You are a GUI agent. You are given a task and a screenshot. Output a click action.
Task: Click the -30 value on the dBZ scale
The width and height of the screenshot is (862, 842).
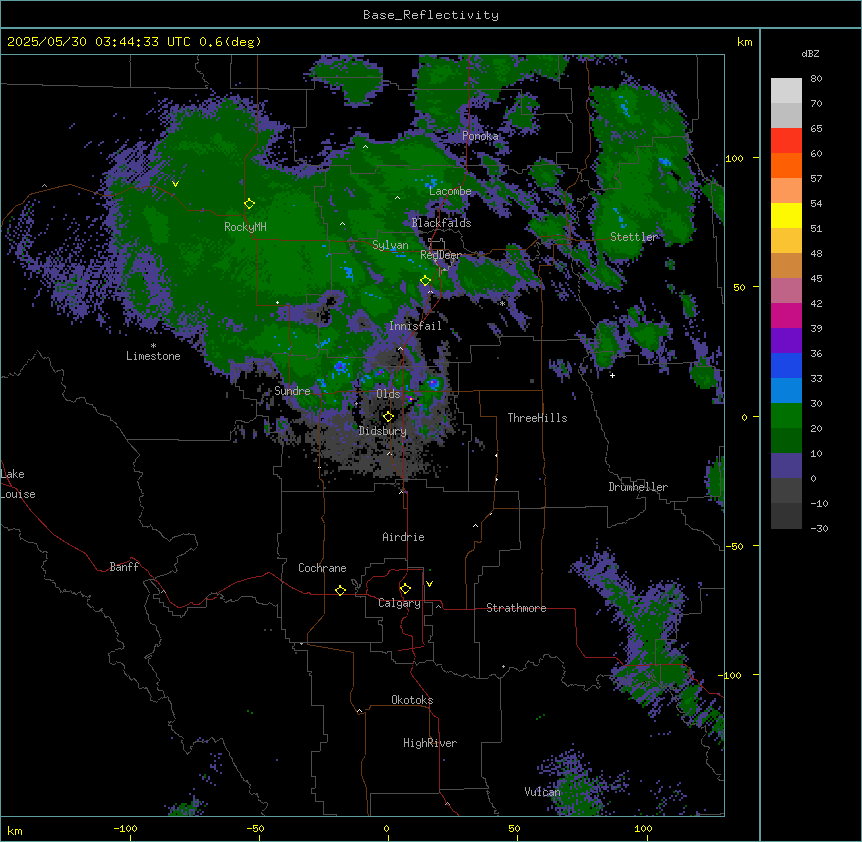(819, 528)
